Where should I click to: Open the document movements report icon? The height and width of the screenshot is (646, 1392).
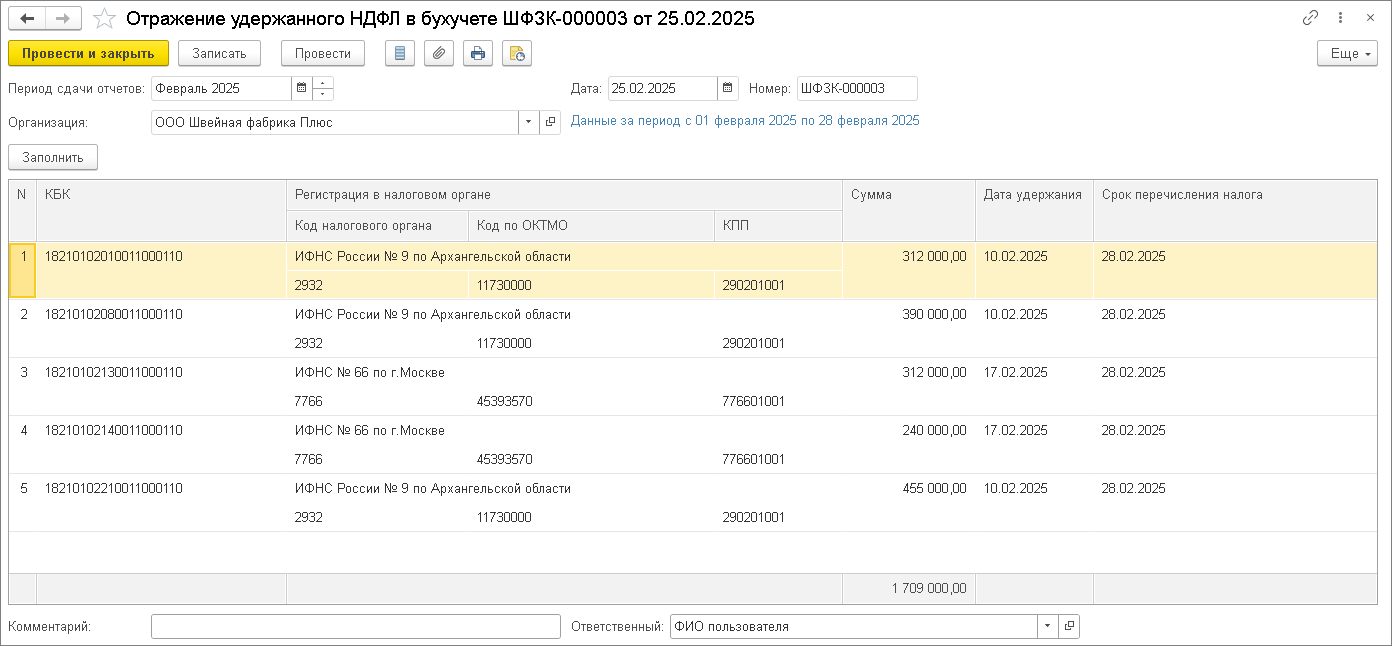(400, 53)
